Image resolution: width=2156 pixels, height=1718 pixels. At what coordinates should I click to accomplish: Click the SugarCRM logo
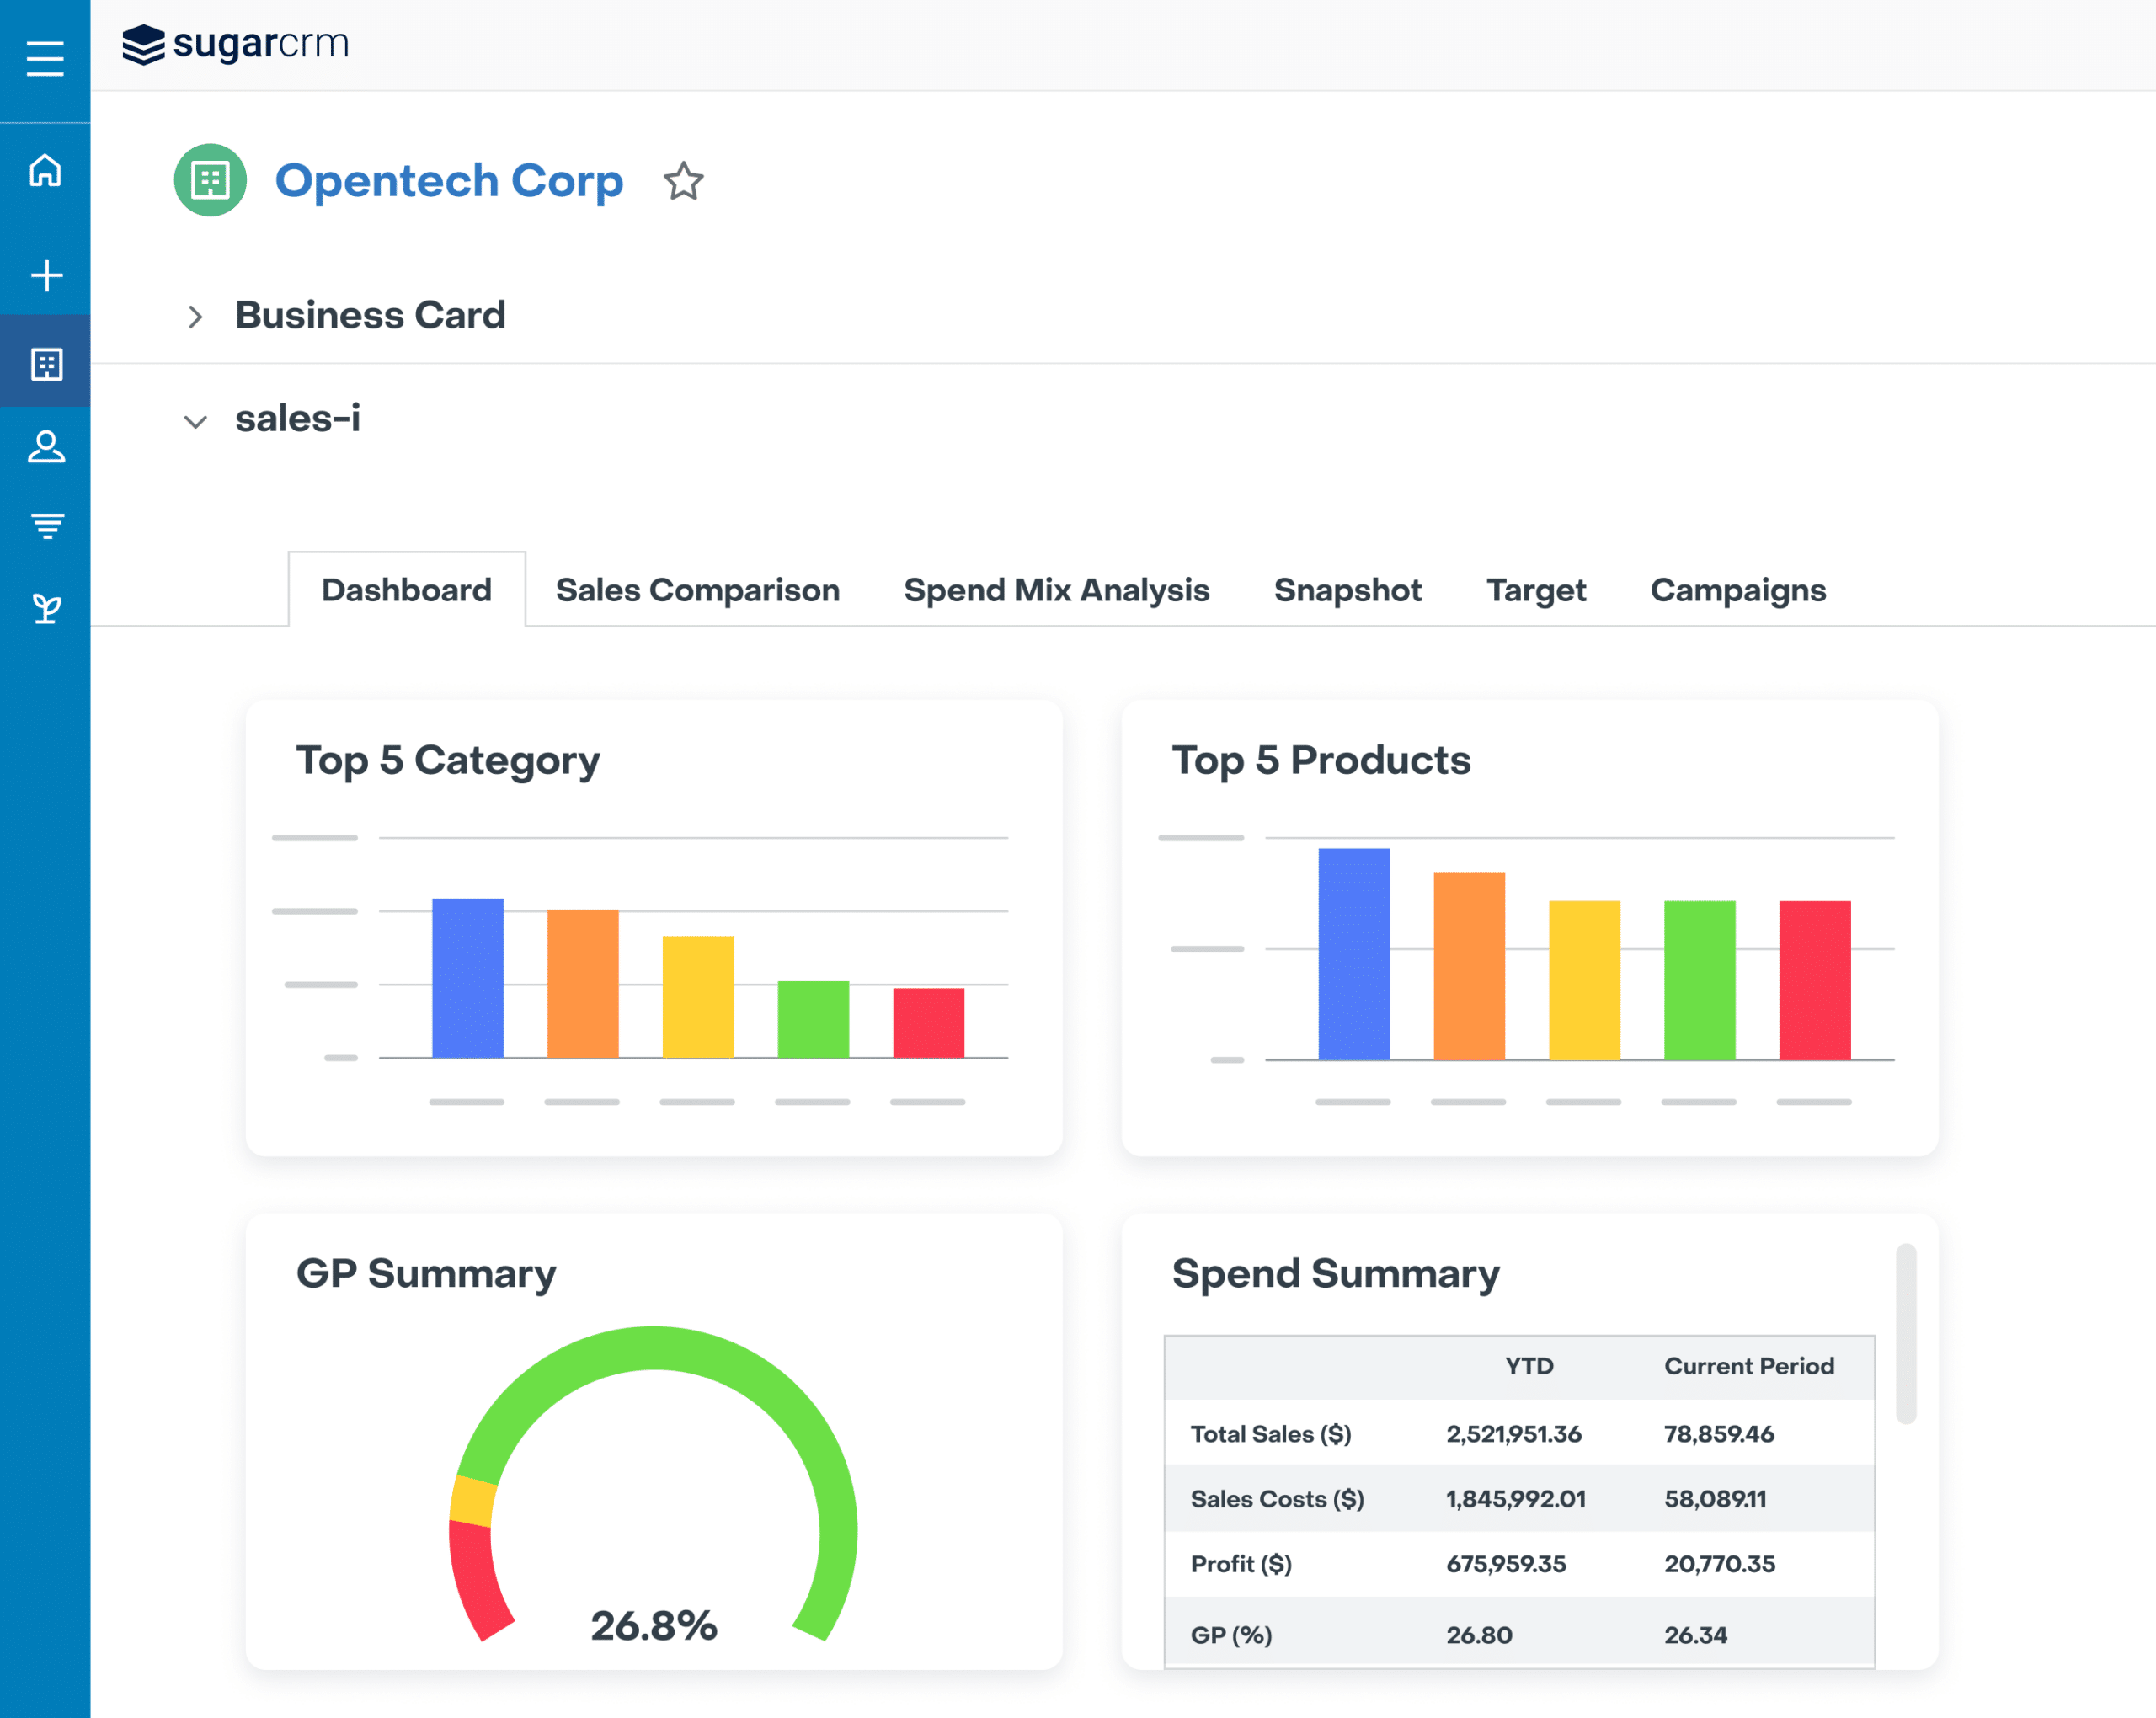(x=236, y=45)
